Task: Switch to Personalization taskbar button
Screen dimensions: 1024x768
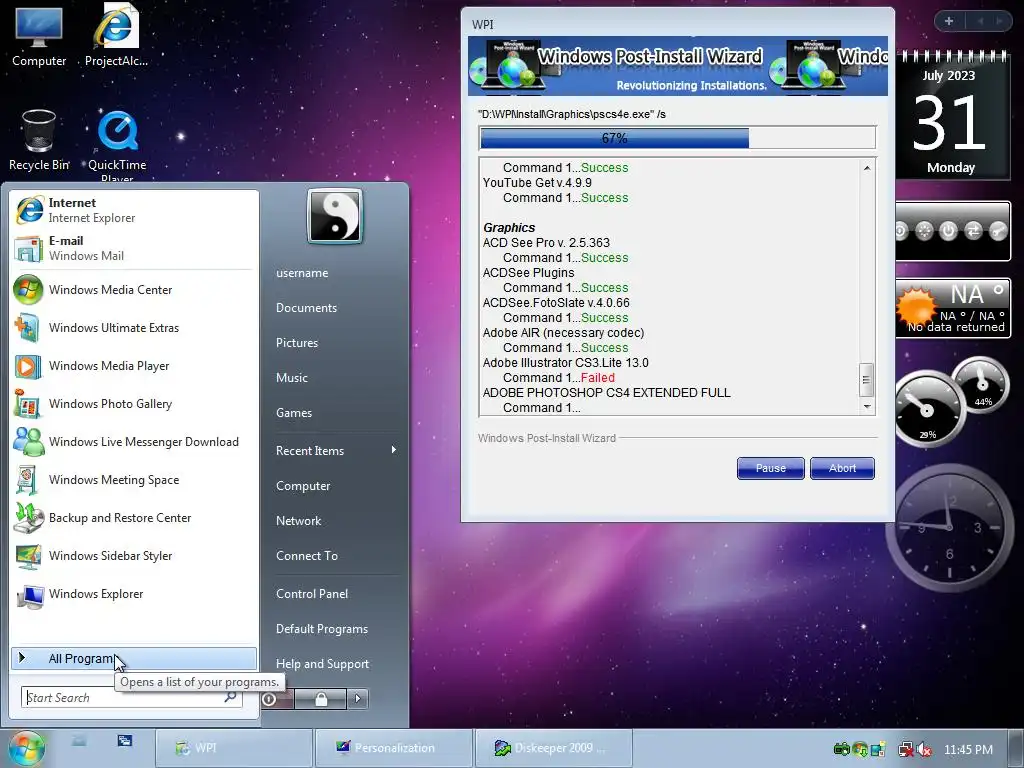Action: point(394,748)
